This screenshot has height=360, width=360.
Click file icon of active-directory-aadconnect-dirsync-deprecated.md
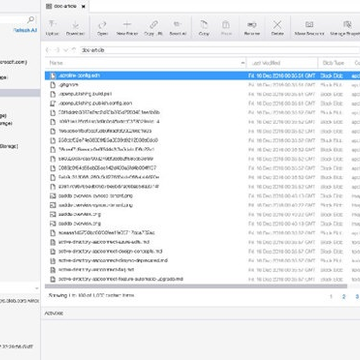click(52, 260)
